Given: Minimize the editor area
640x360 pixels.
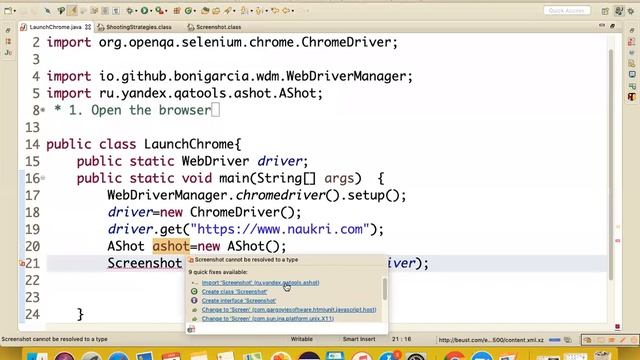Looking at the screenshot, I should tap(602, 26).
